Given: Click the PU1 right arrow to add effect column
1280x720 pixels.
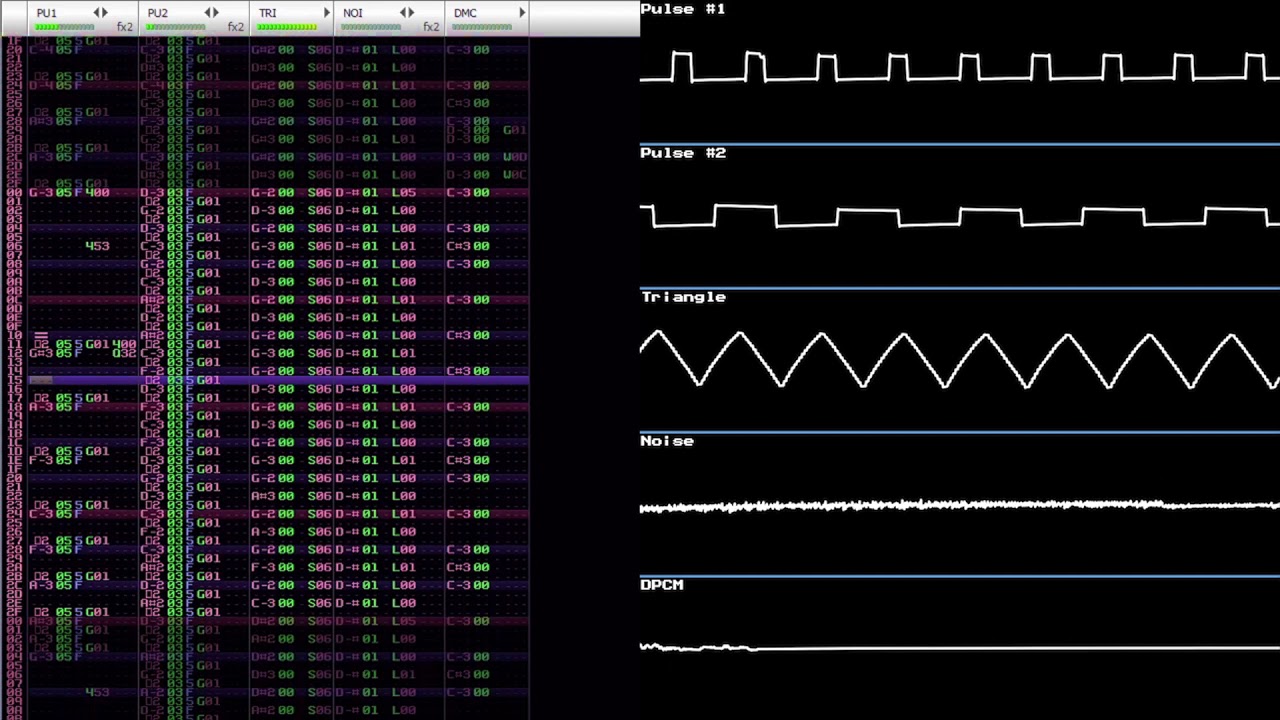Looking at the screenshot, I should click(x=105, y=13).
